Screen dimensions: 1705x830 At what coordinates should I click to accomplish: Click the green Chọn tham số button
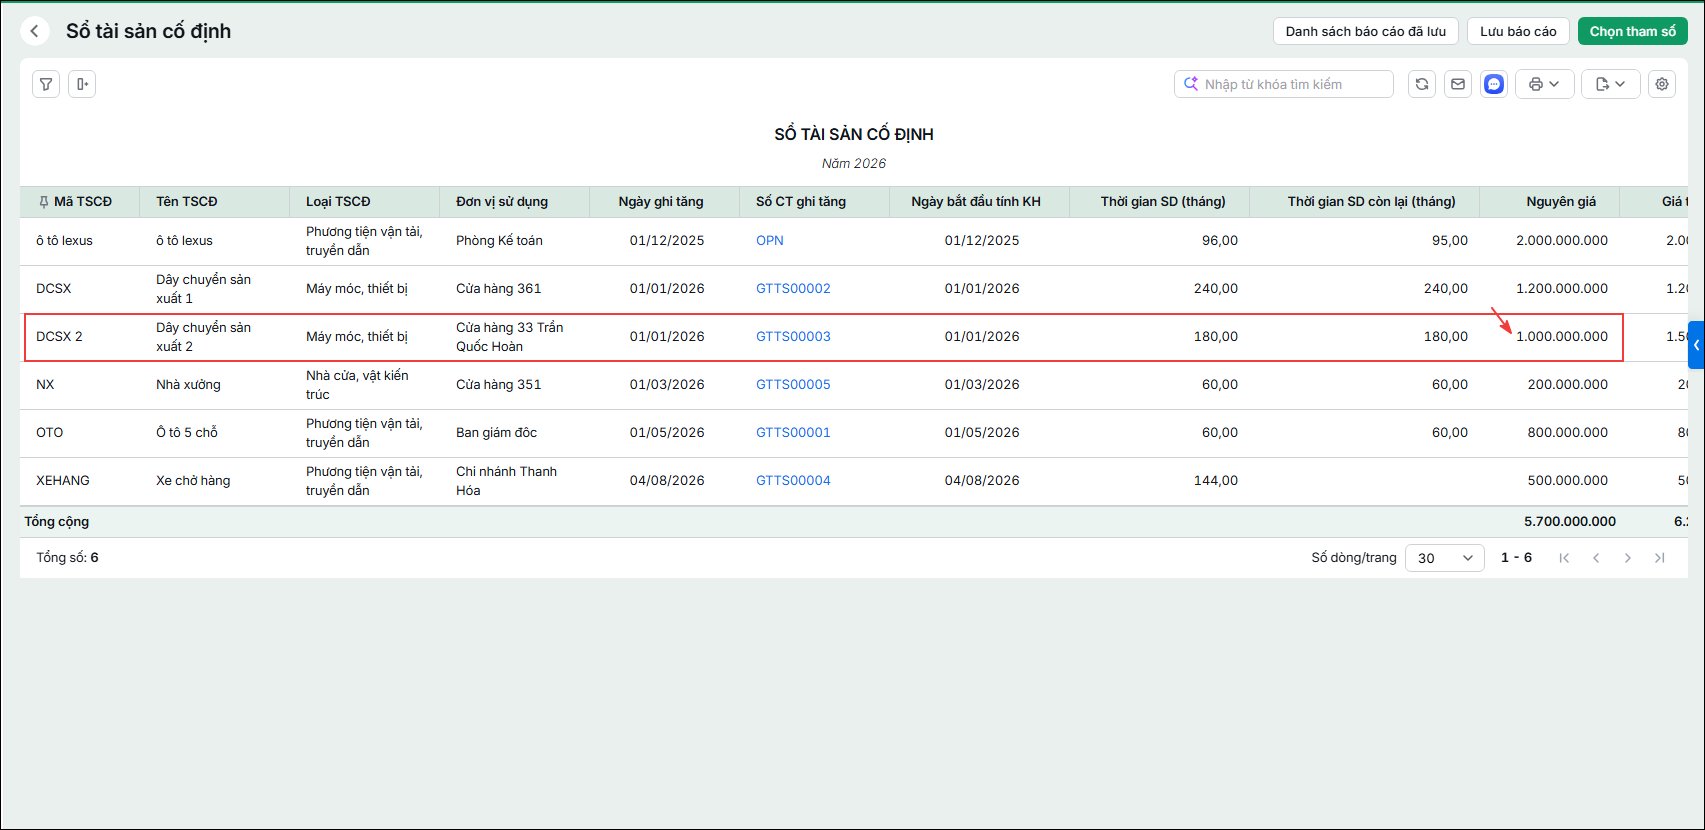pos(1633,31)
